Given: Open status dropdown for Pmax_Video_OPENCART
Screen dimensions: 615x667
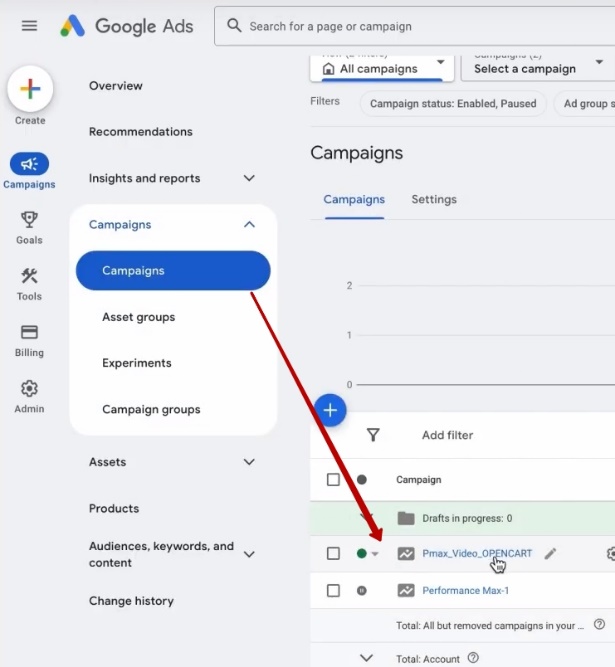Looking at the screenshot, I should (375, 554).
